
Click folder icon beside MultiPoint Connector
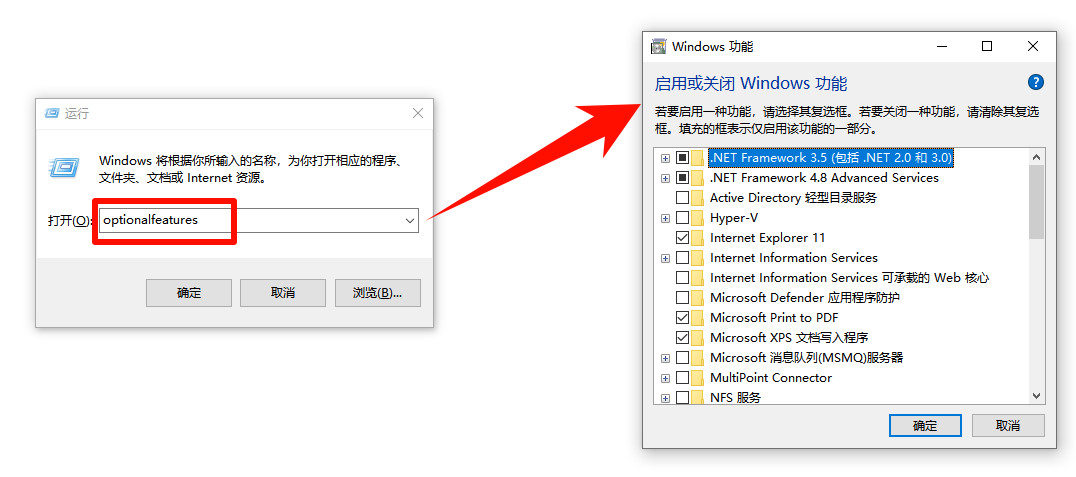click(x=698, y=377)
